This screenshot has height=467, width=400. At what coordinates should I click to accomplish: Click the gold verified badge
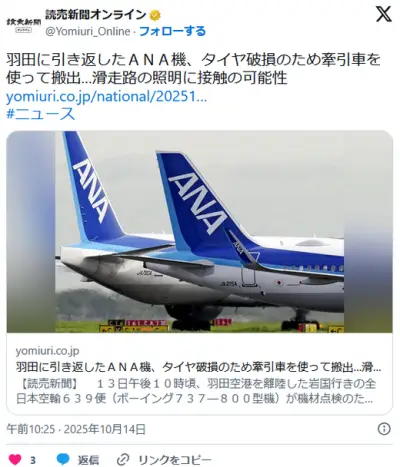(x=155, y=15)
